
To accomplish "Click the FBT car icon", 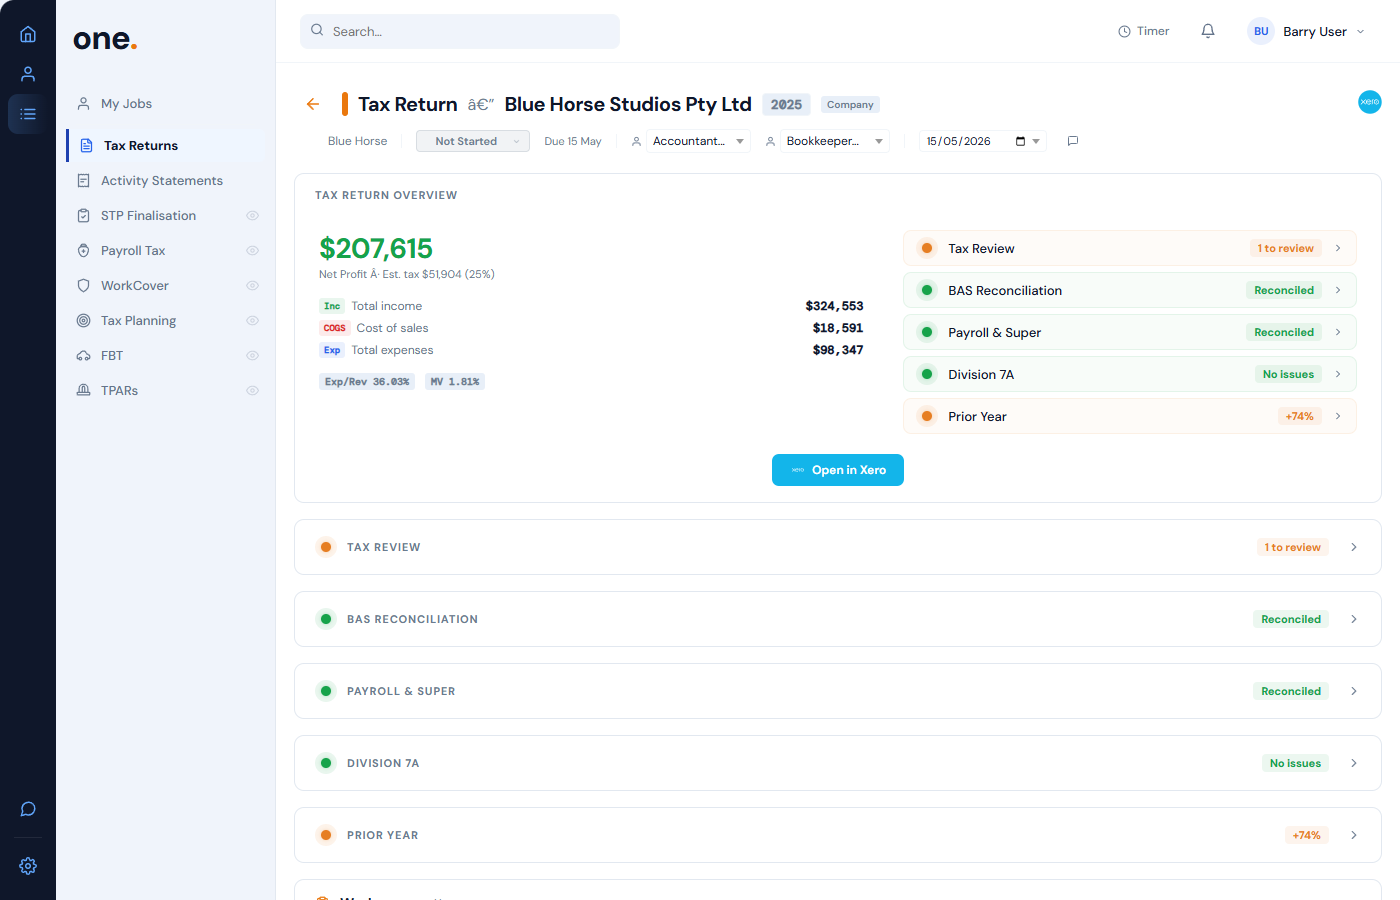I will click(84, 355).
